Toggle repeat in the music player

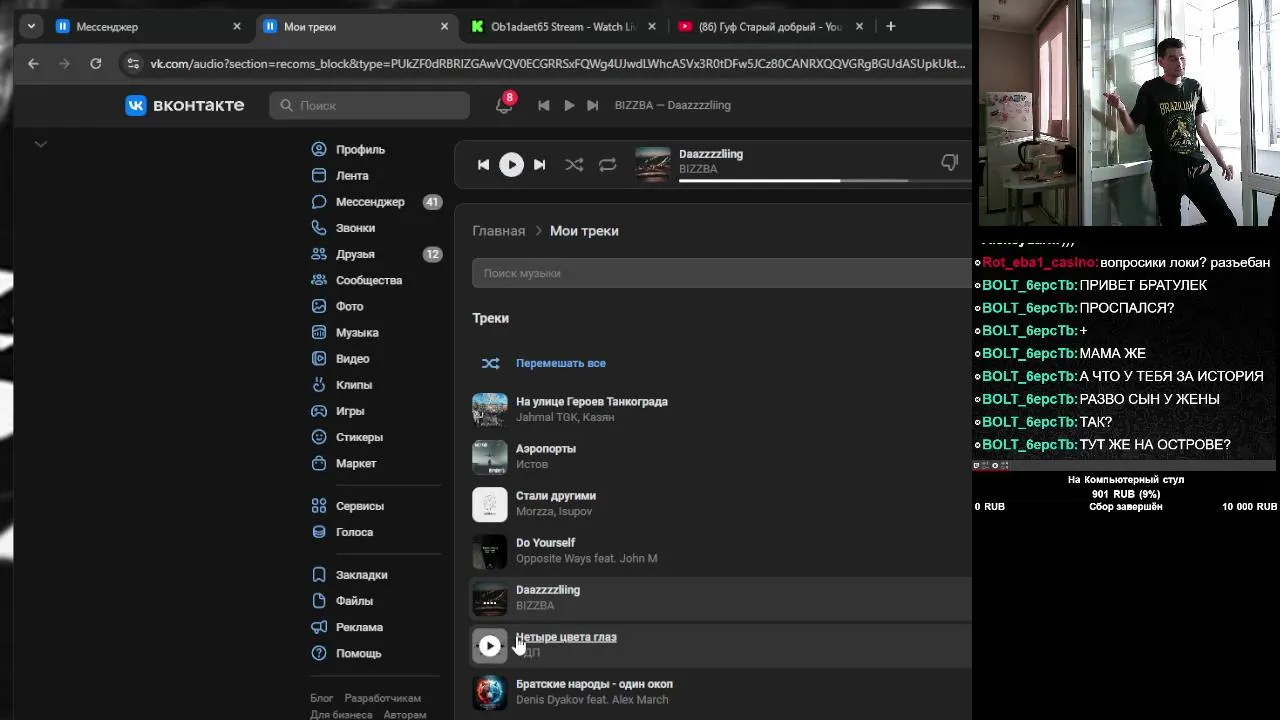coord(607,164)
